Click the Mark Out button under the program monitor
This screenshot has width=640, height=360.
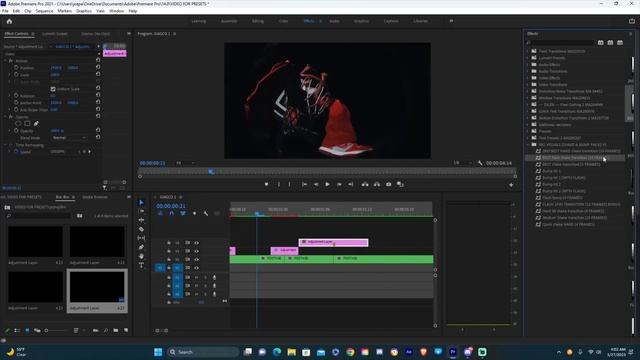pyautogui.click(x=289, y=184)
